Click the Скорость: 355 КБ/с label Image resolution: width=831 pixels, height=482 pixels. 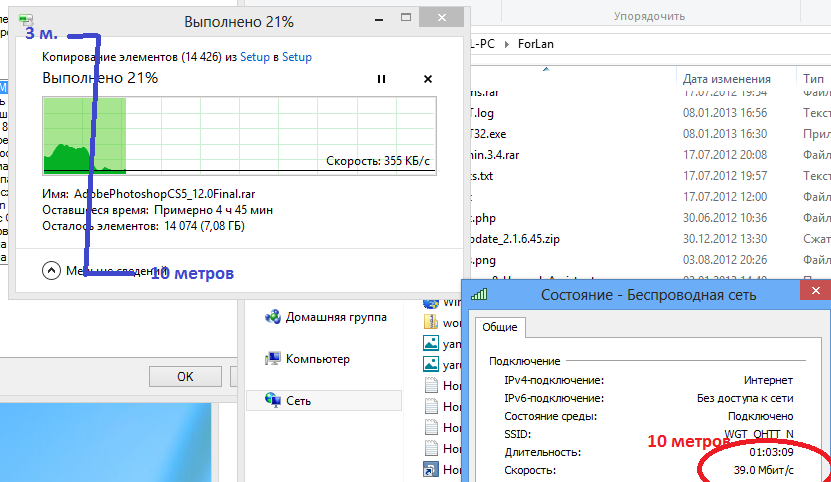378,161
